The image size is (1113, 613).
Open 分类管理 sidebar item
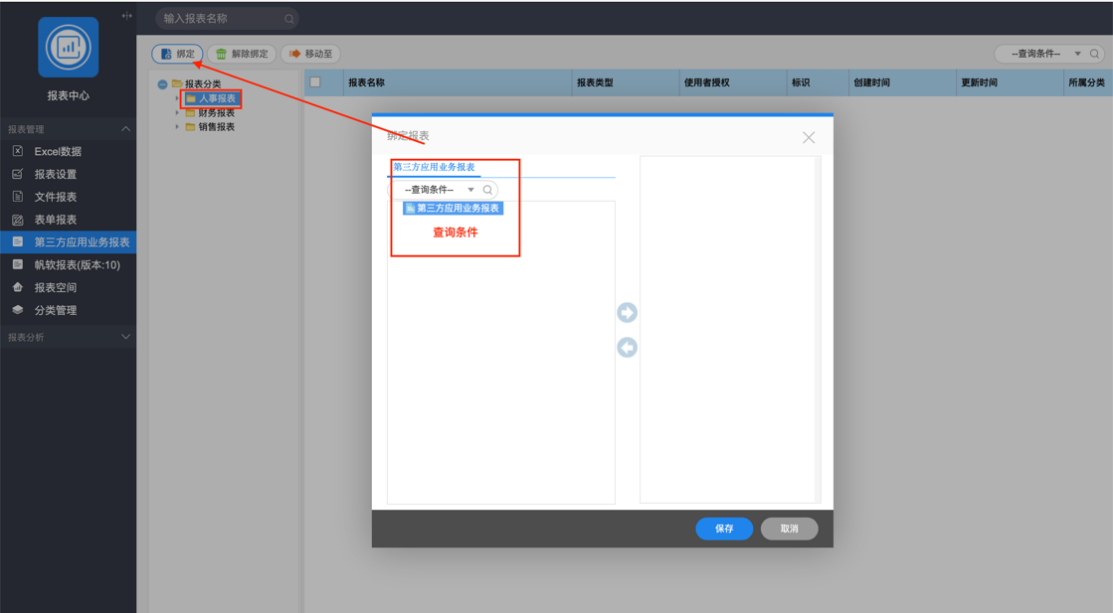coord(55,310)
